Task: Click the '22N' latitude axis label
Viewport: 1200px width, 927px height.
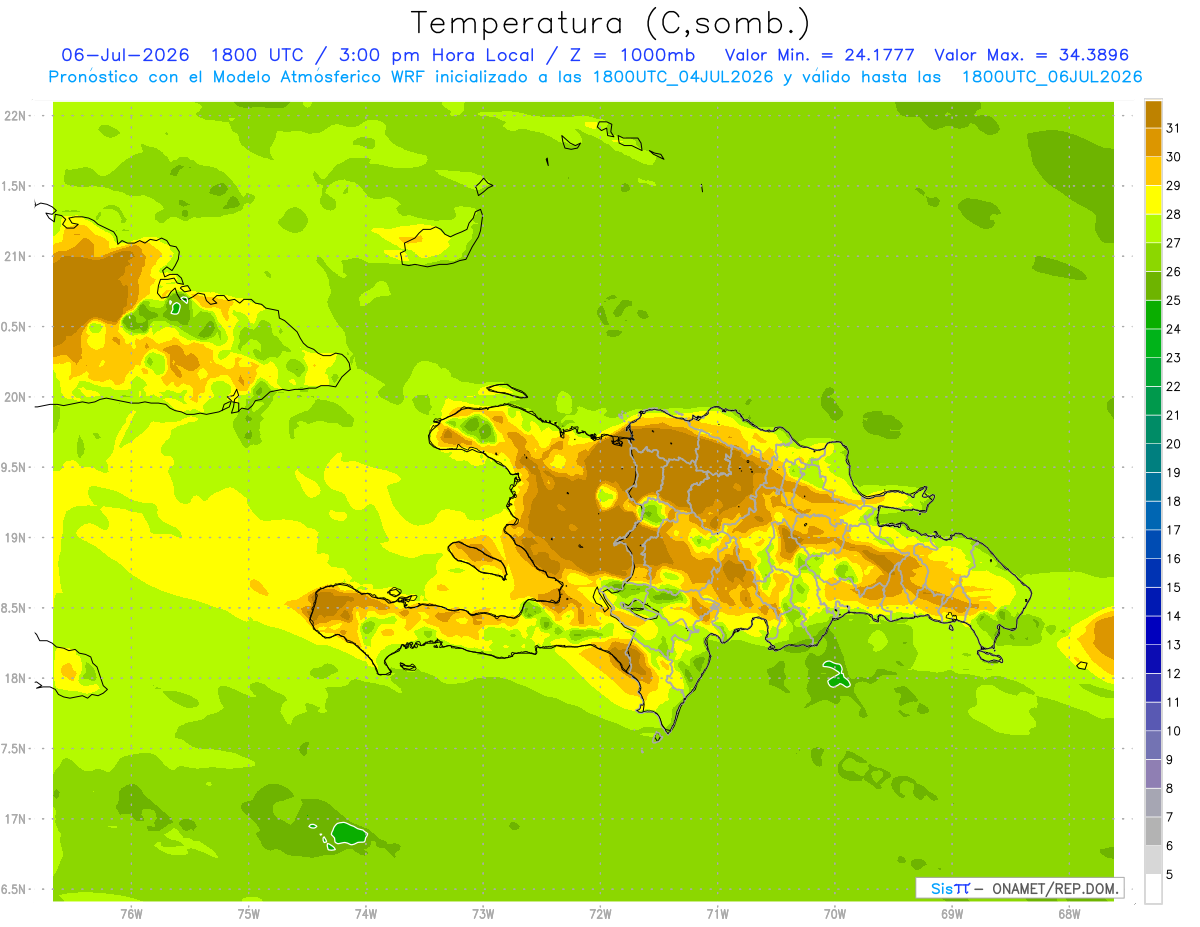Action: [15, 116]
